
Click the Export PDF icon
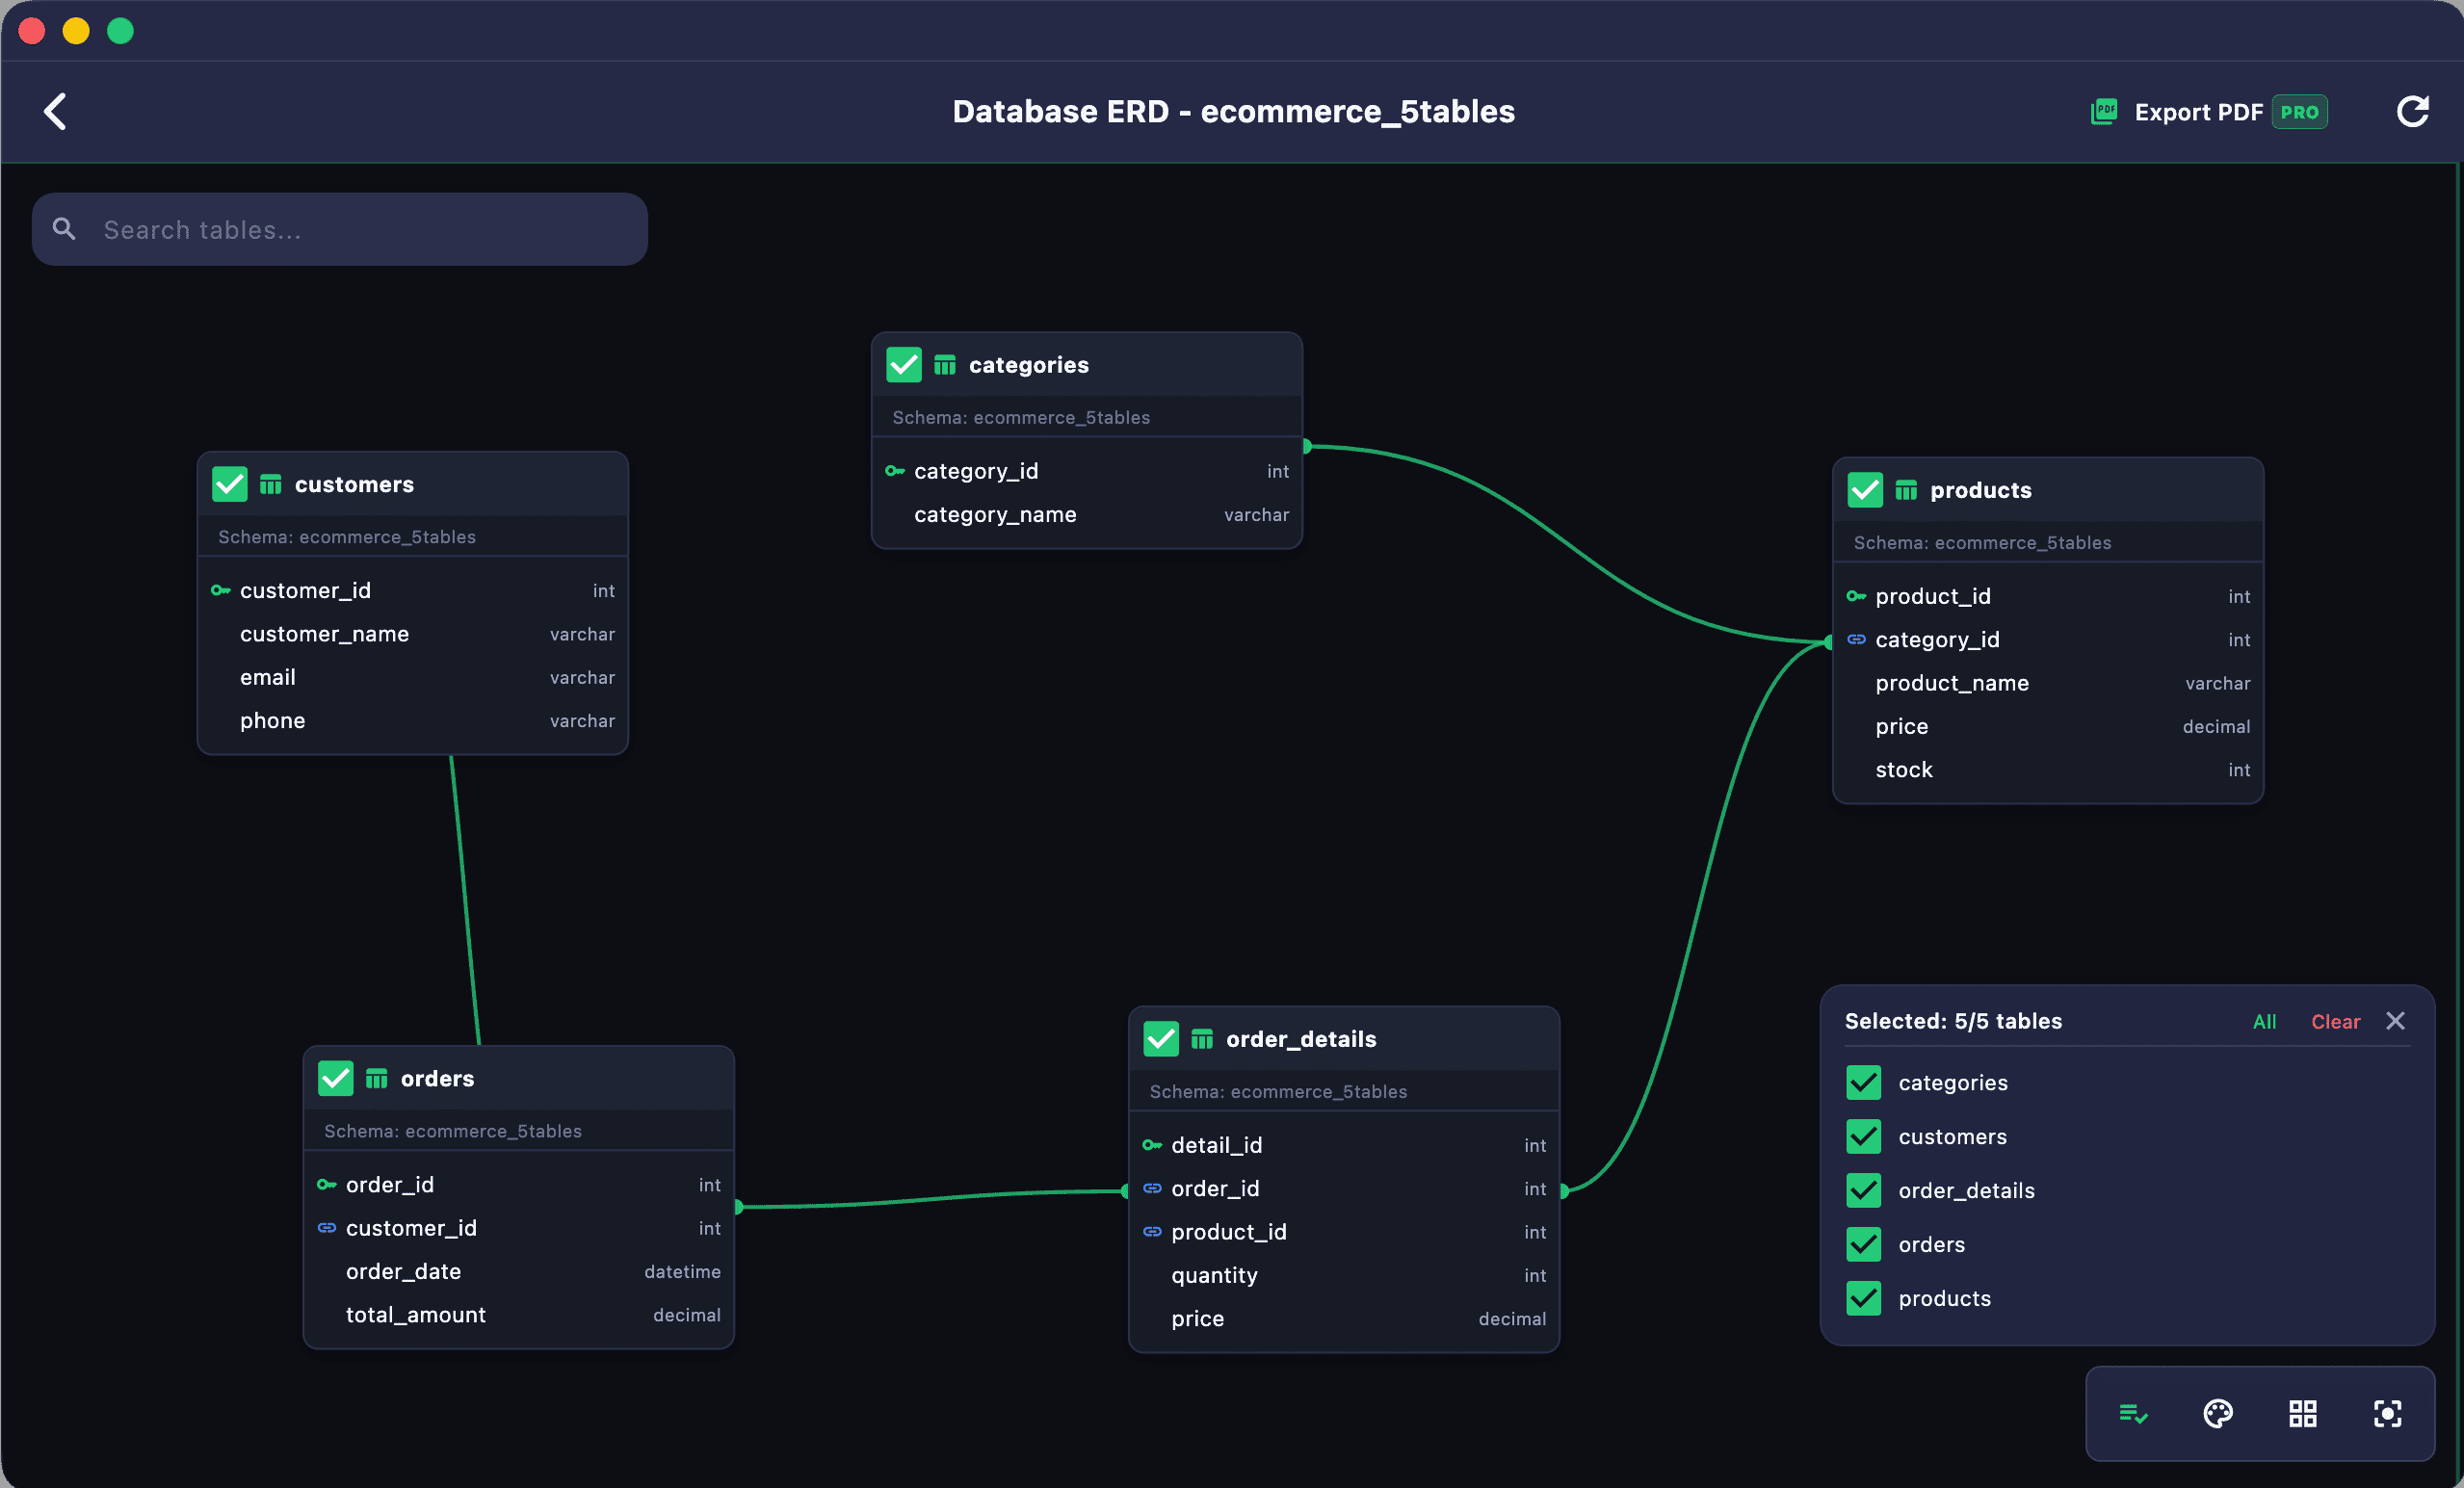[2103, 112]
